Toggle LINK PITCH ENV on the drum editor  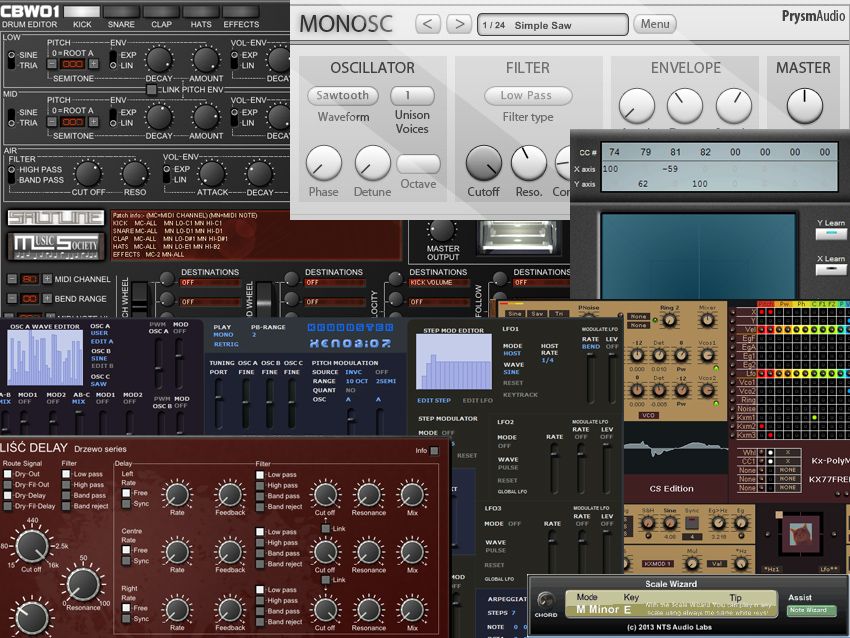pos(151,90)
